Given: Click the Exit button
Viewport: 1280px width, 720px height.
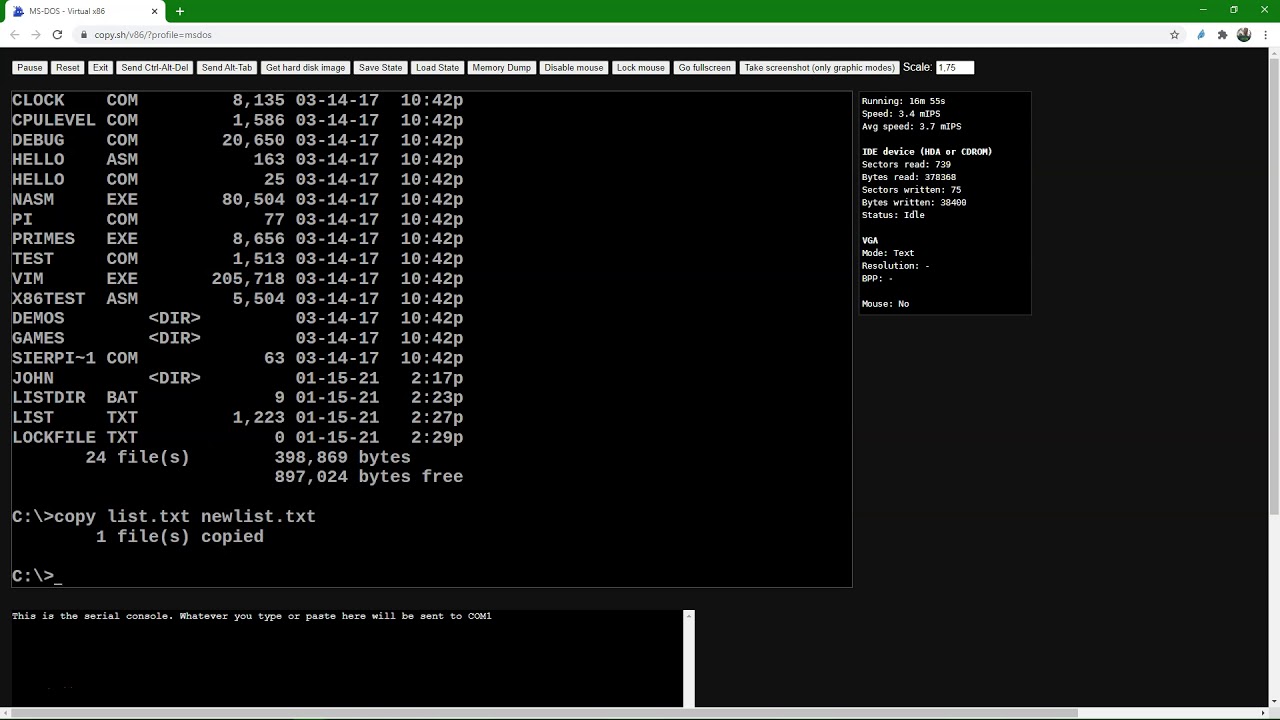Looking at the screenshot, I should [100, 67].
